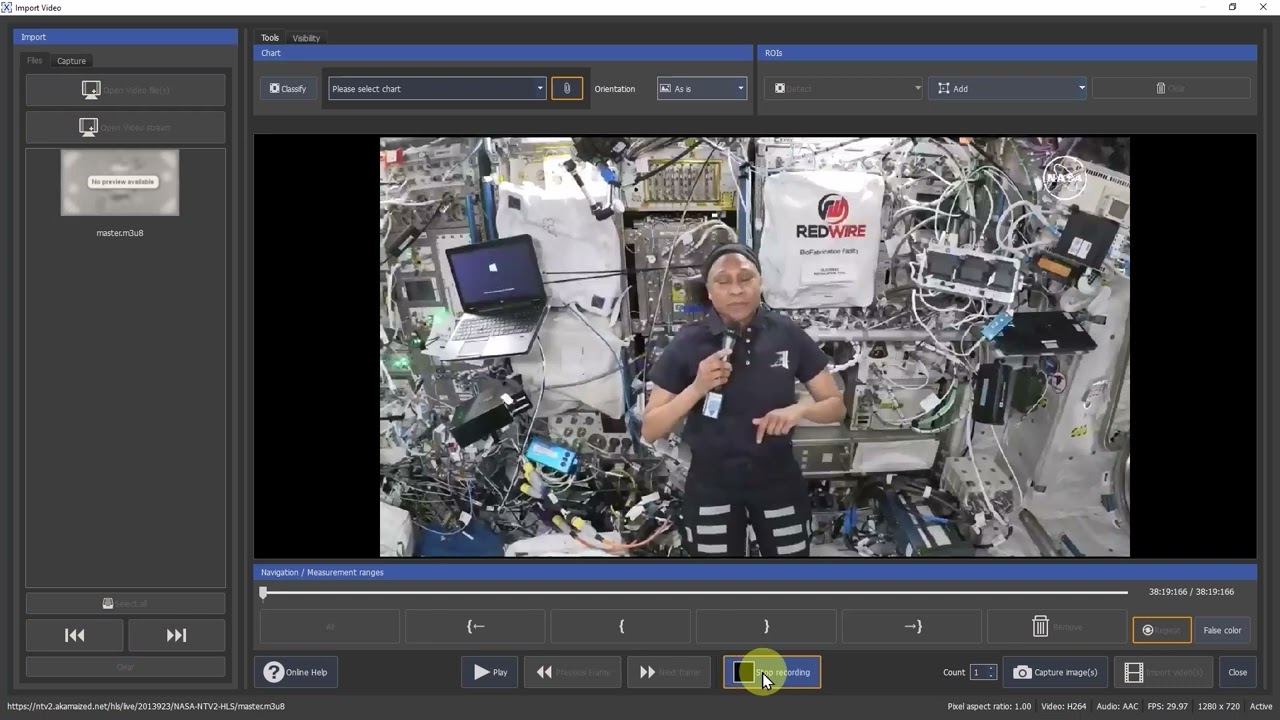Step to the Next frame

click(669, 672)
